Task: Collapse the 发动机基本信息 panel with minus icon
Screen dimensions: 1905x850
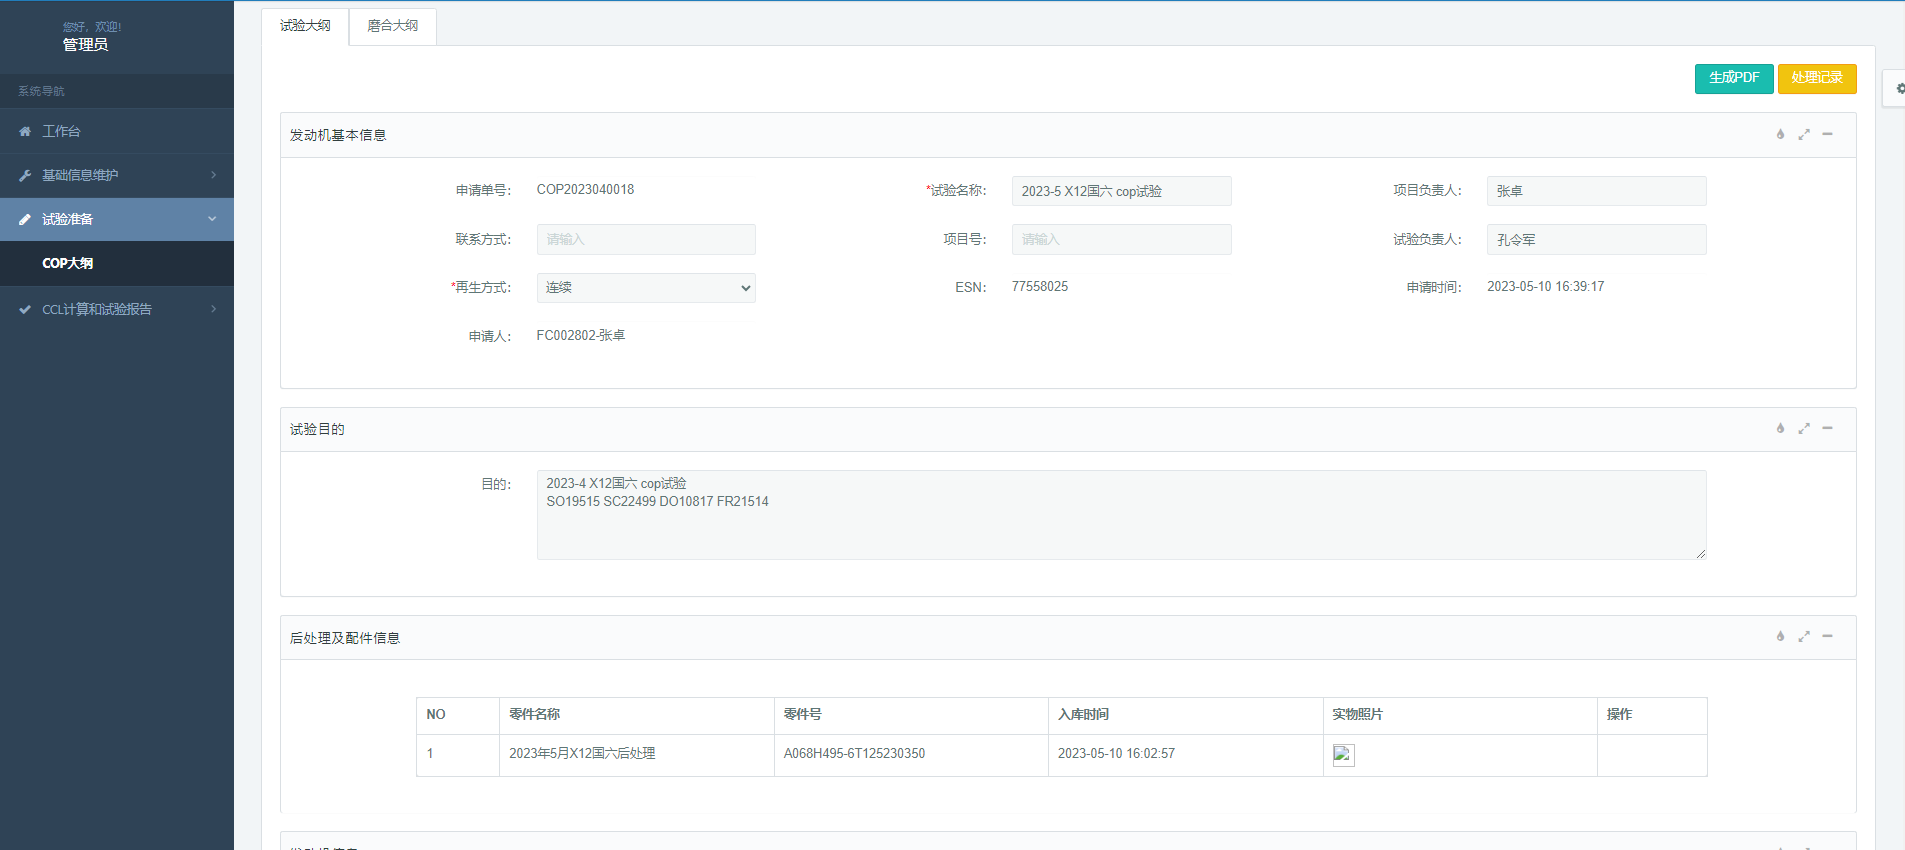Action: [1827, 134]
